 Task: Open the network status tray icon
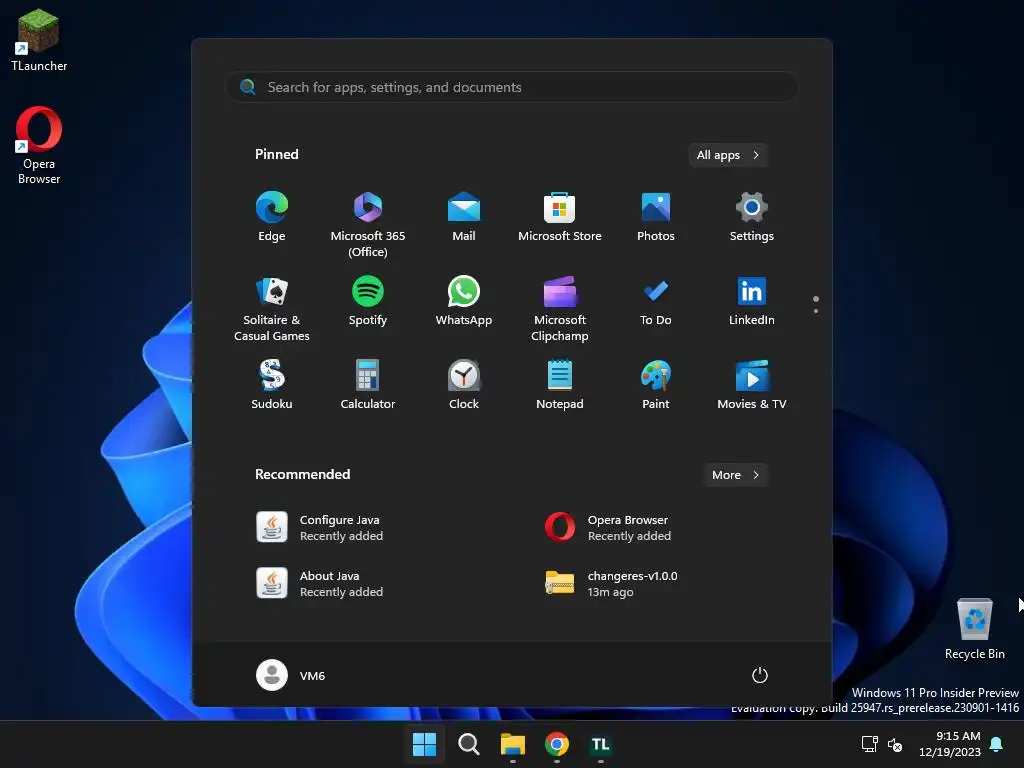coord(869,744)
